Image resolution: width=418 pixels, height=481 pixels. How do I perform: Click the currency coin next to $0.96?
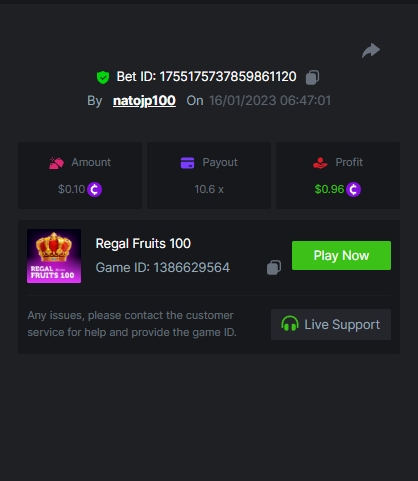353,190
